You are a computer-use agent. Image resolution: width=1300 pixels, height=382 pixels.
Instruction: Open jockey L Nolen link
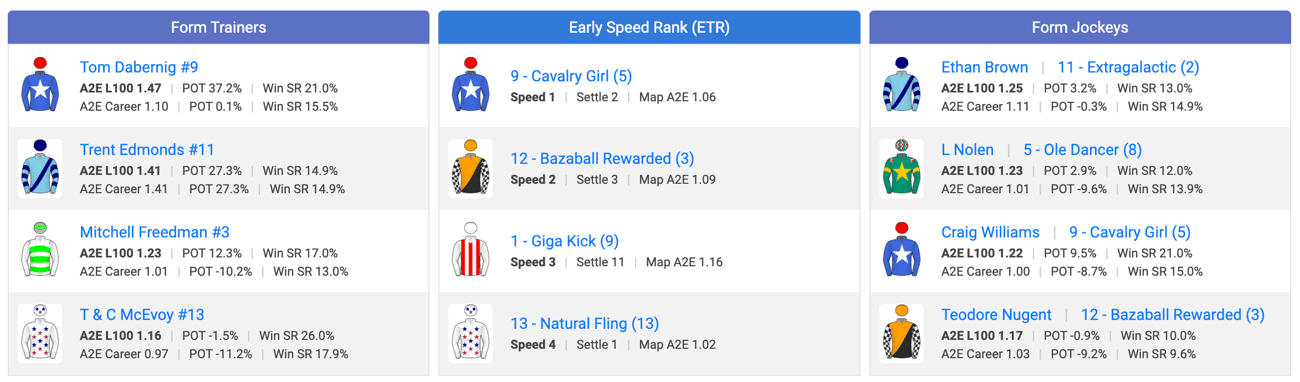click(967, 150)
